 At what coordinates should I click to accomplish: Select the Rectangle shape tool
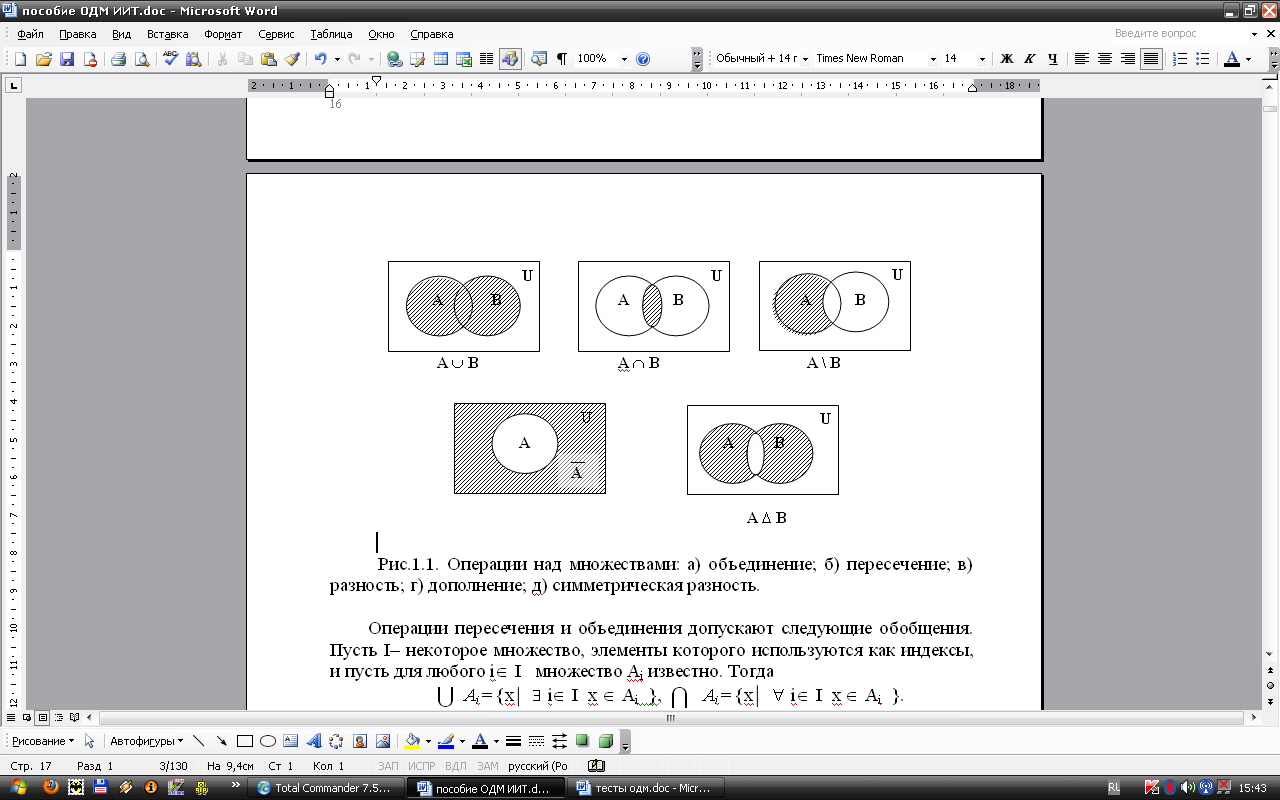(x=244, y=741)
